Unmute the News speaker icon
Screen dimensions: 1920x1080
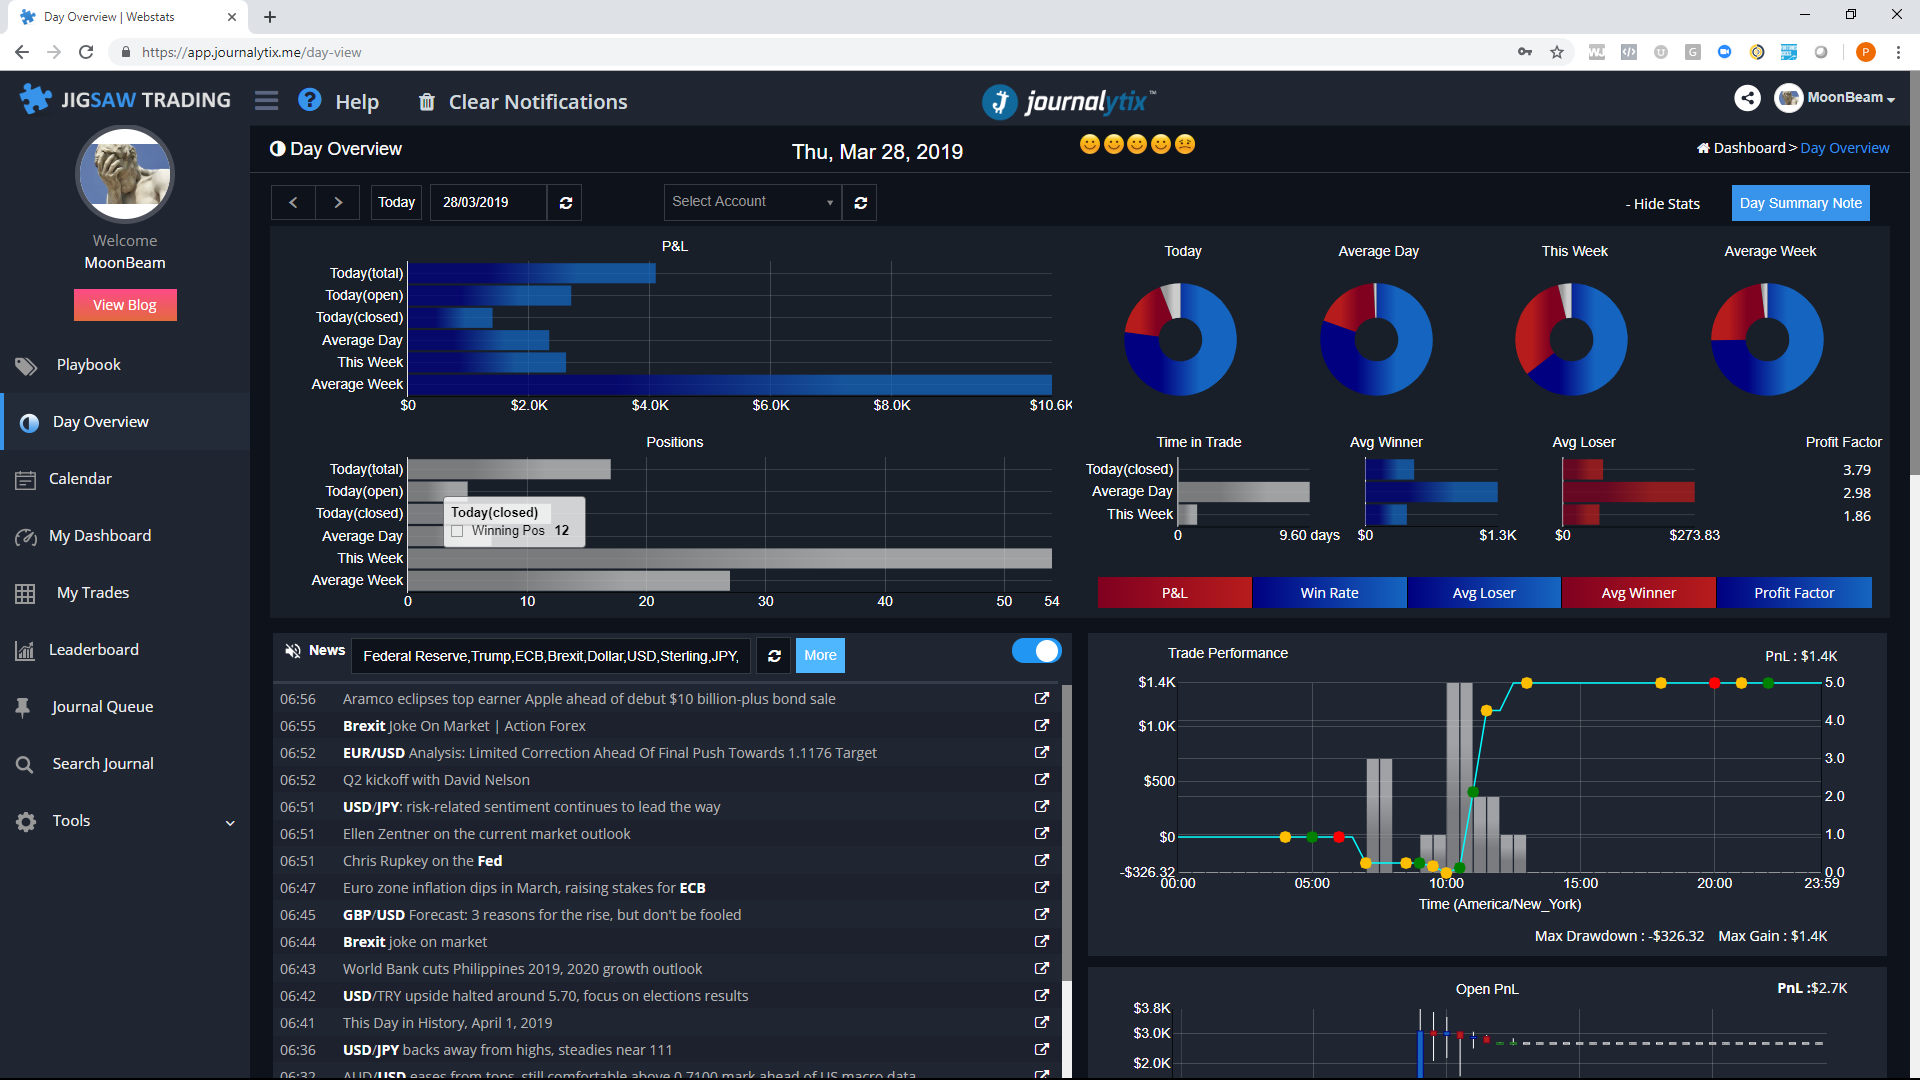tap(292, 651)
